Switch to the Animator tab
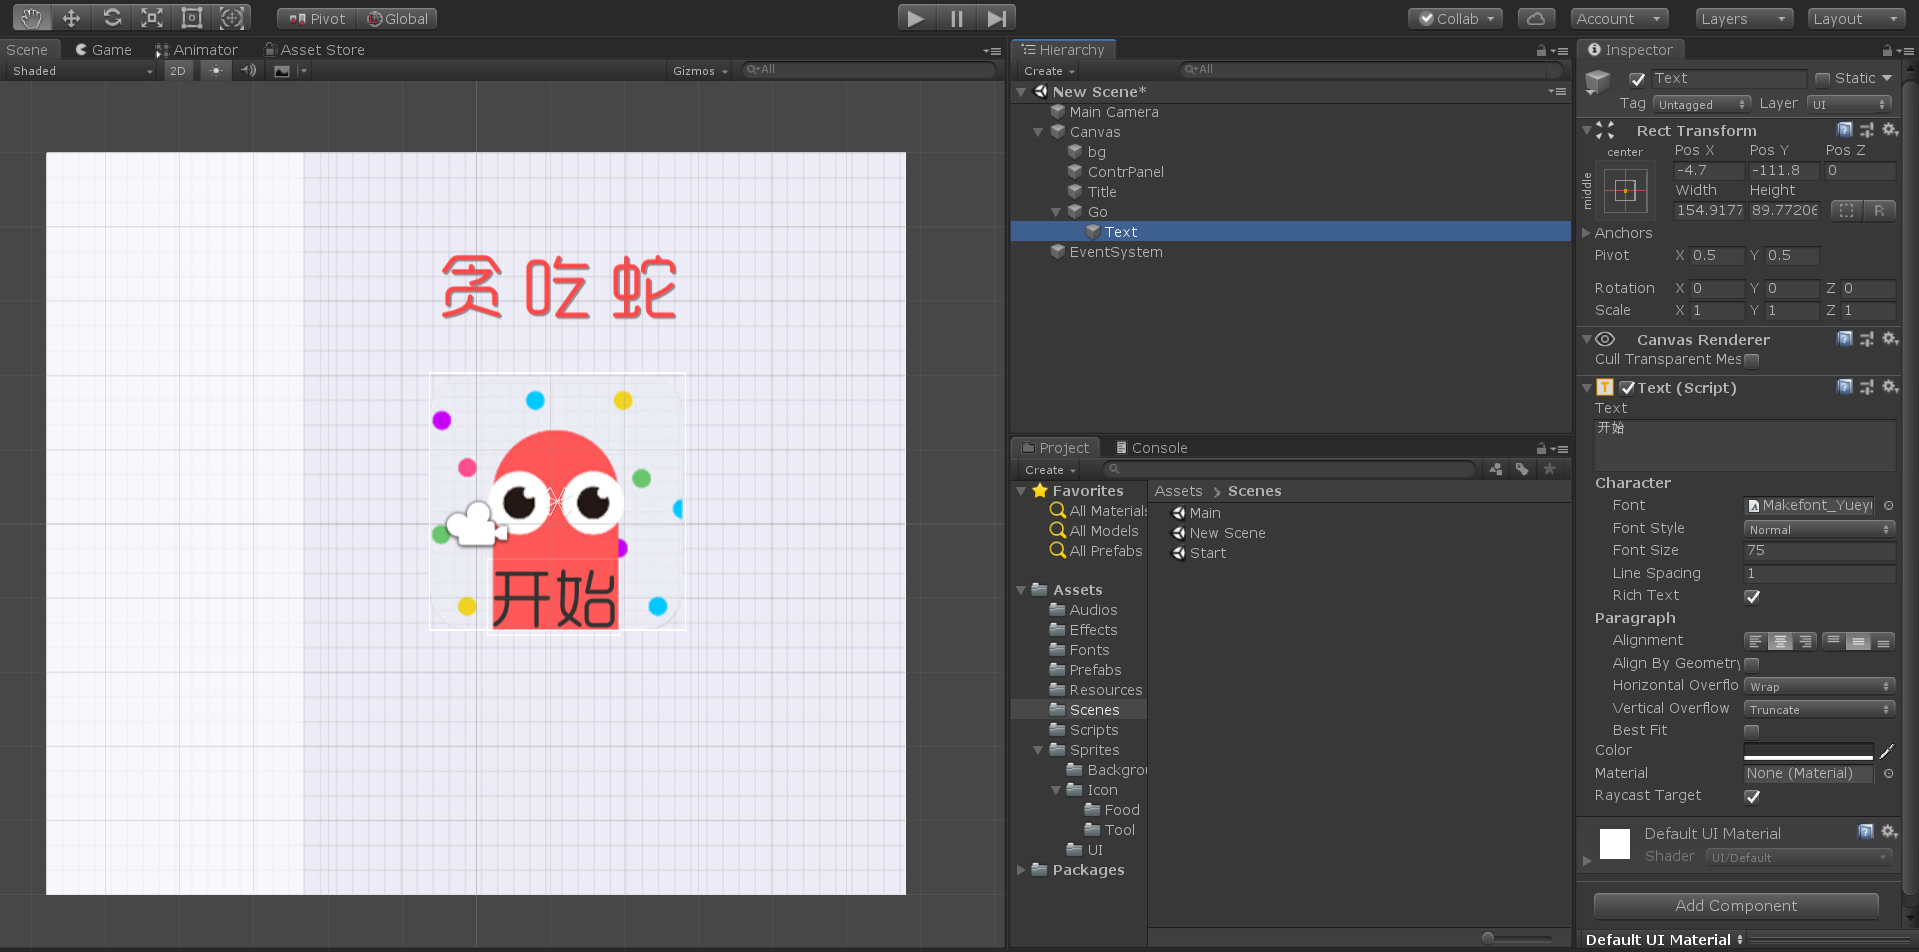1919x952 pixels. pos(196,49)
